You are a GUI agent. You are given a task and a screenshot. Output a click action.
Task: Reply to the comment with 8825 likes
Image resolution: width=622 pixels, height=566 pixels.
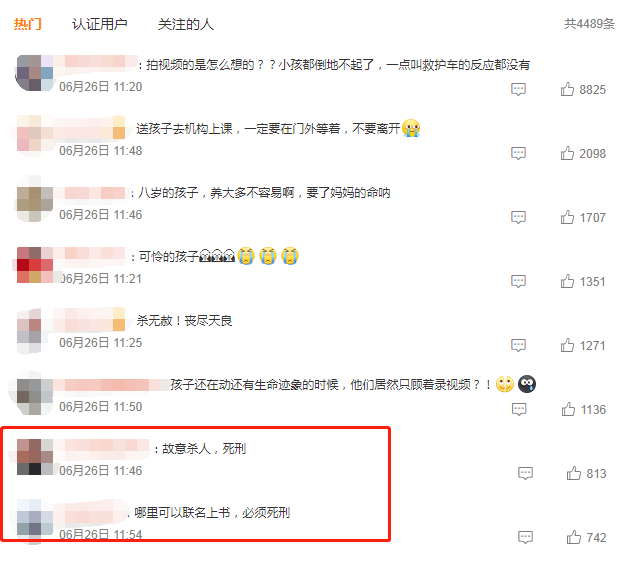518,89
